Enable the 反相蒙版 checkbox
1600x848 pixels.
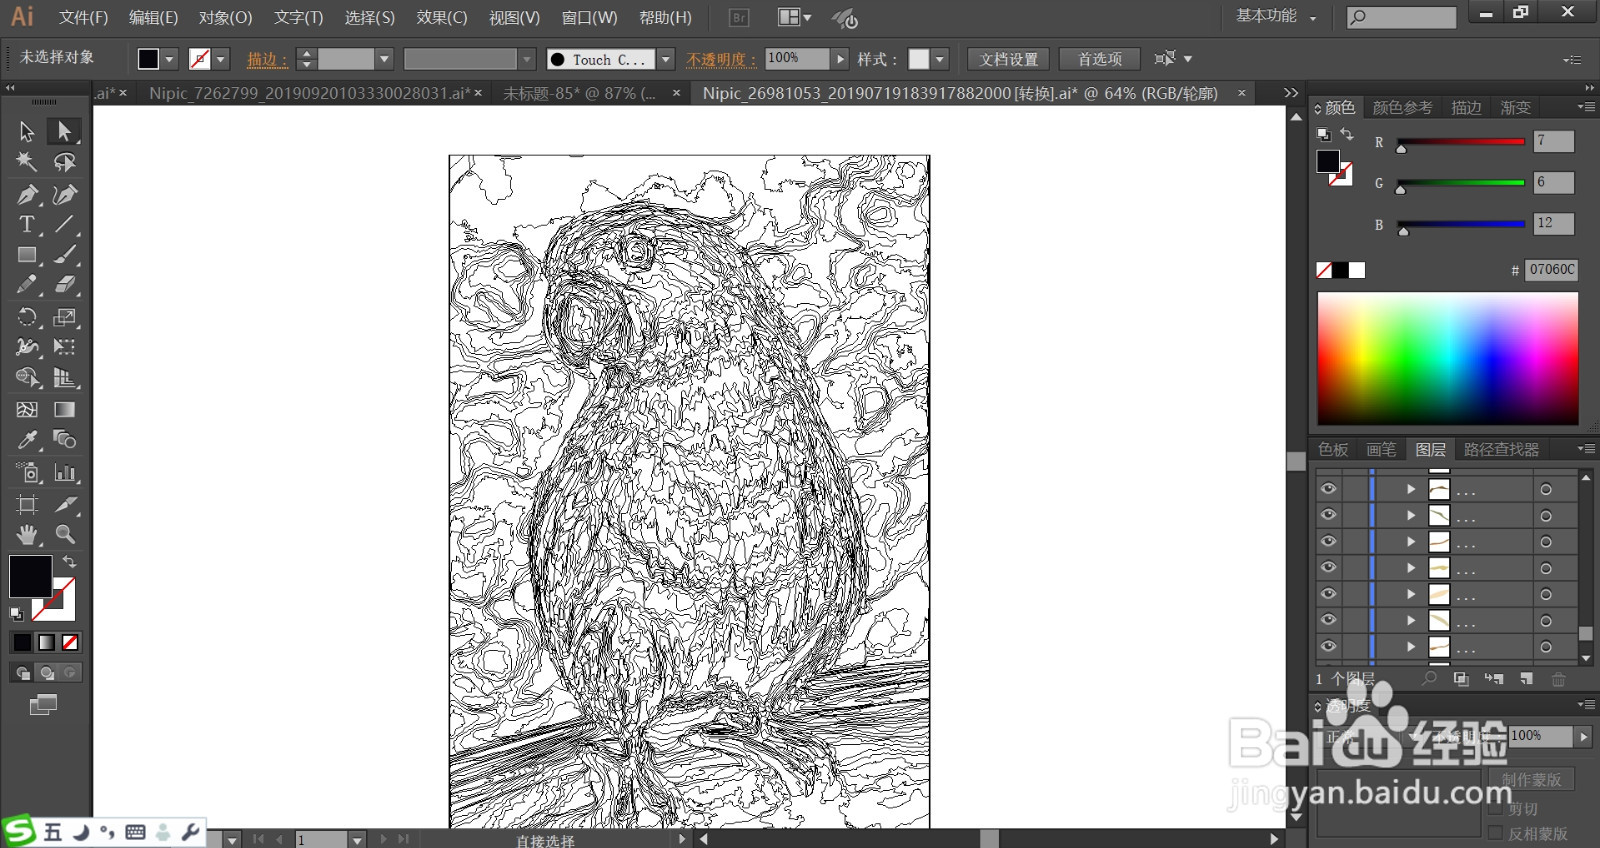1495,833
